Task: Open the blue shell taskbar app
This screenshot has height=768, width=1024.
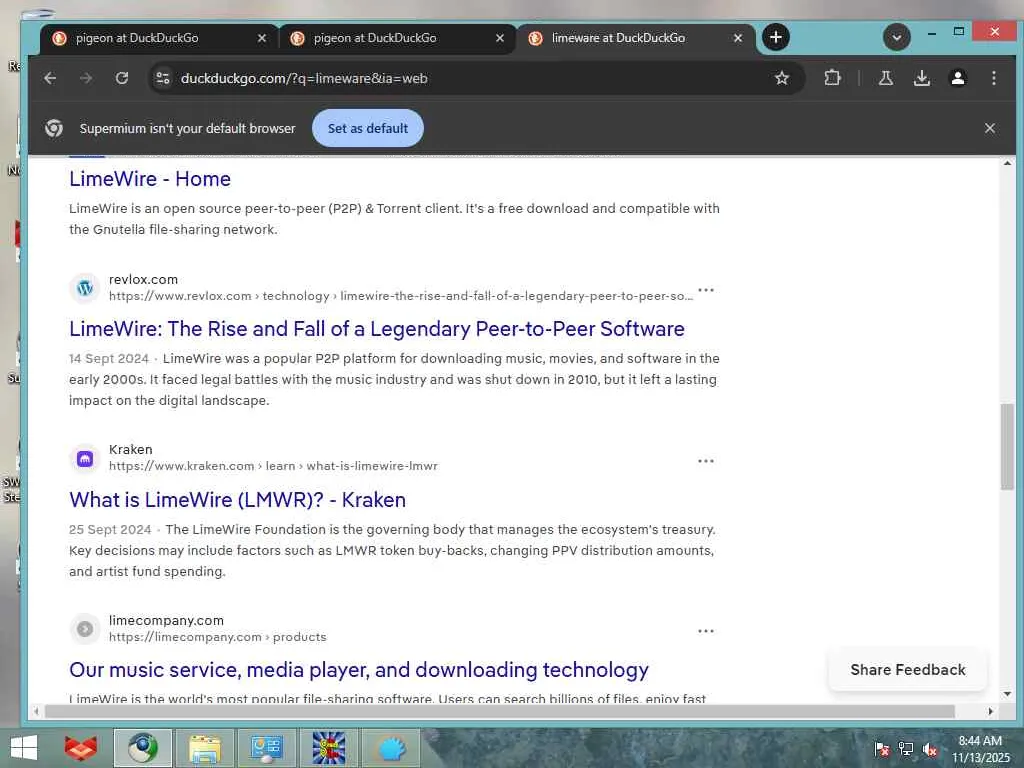Action: (391, 748)
